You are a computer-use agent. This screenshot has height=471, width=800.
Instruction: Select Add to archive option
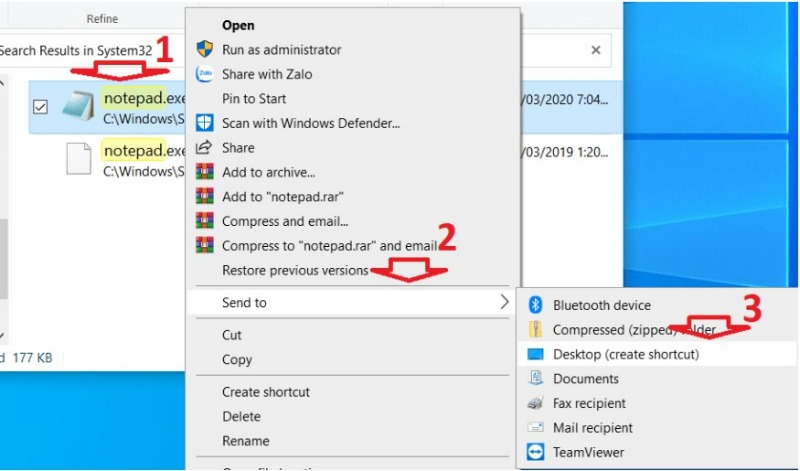click(268, 172)
